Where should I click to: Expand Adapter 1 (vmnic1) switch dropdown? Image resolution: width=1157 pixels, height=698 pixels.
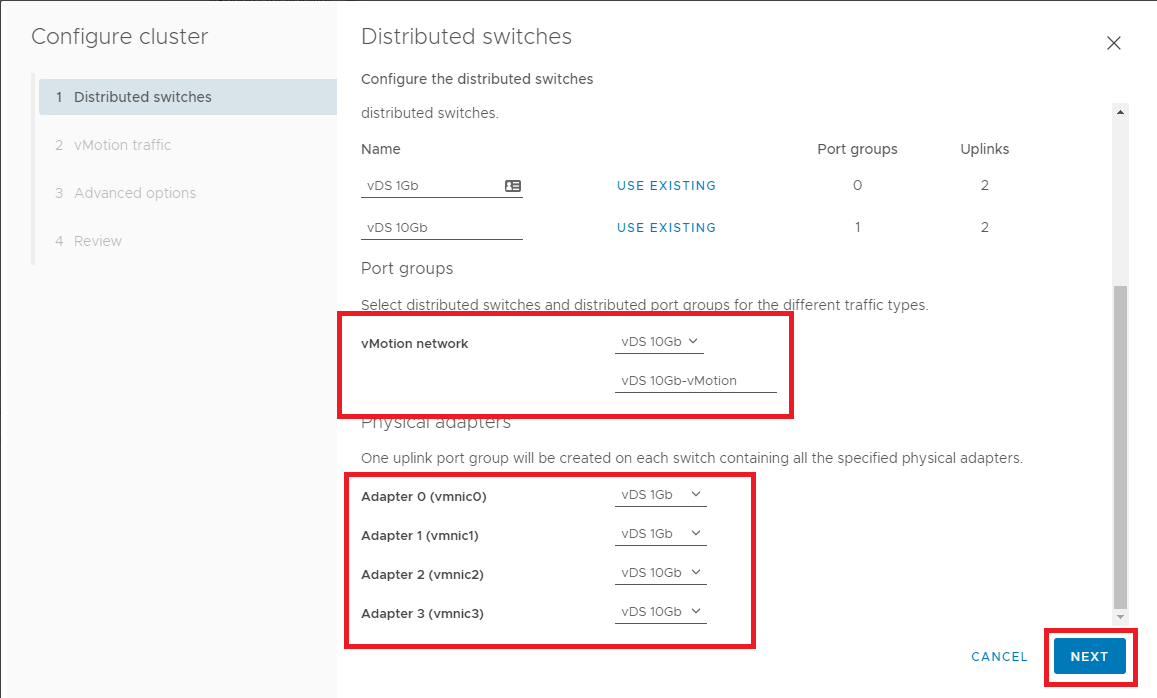coord(660,534)
